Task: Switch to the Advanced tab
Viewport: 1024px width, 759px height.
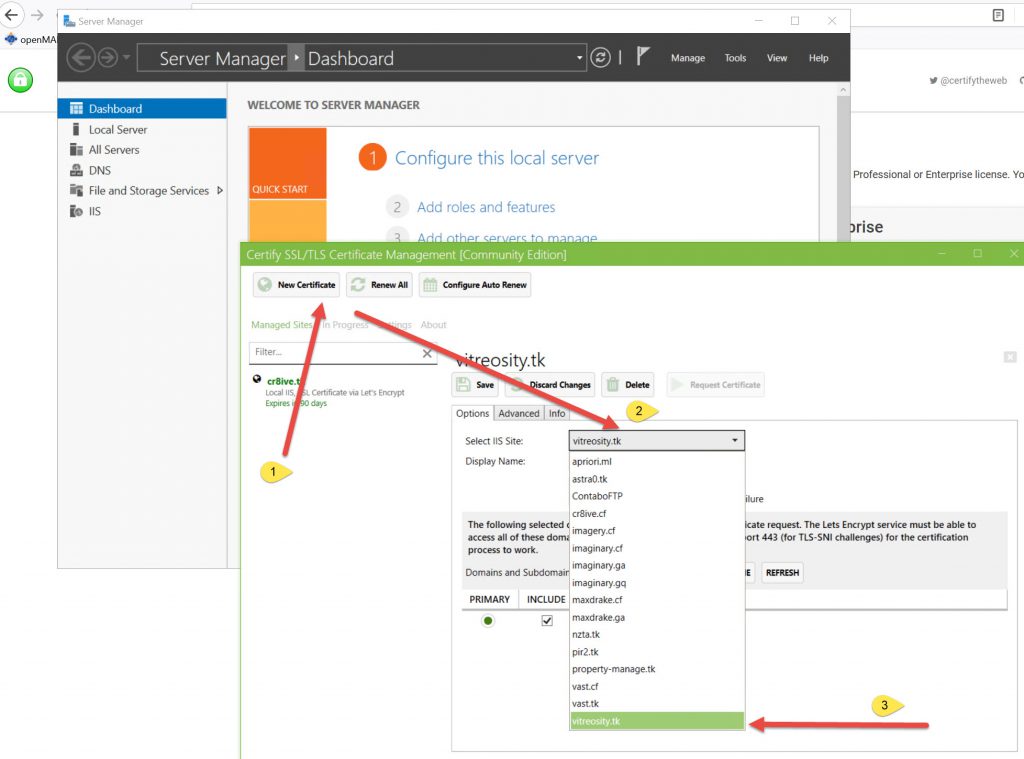Action: click(519, 413)
